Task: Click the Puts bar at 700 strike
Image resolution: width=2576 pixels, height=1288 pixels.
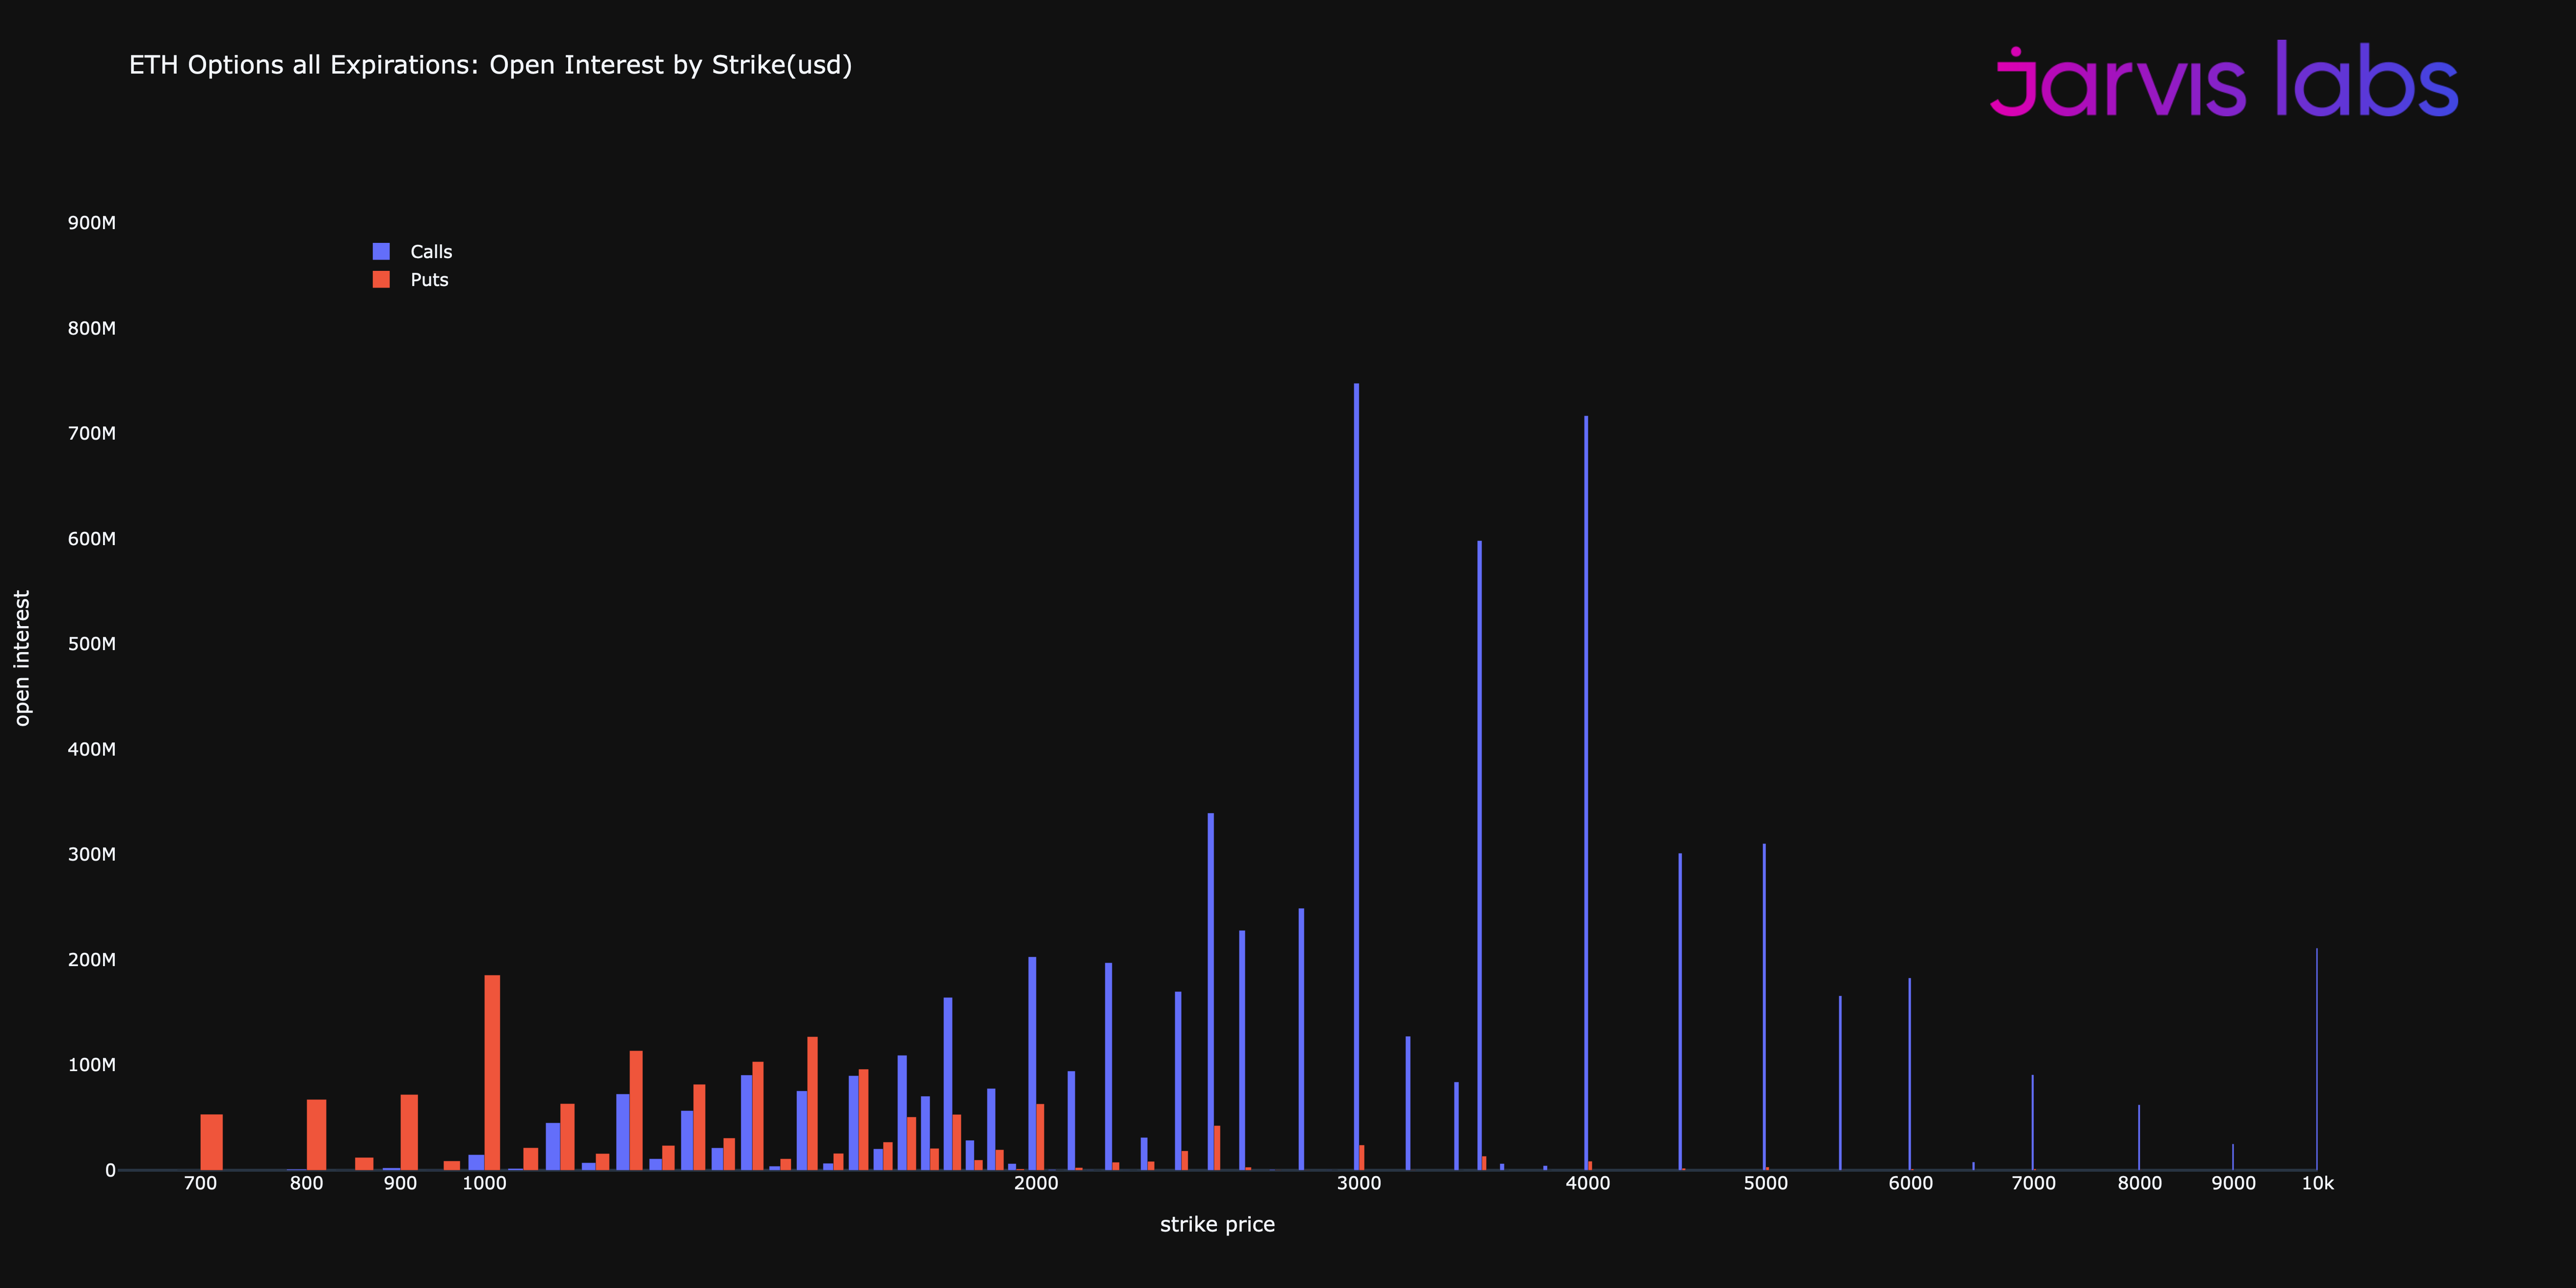Action: click(211, 1142)
